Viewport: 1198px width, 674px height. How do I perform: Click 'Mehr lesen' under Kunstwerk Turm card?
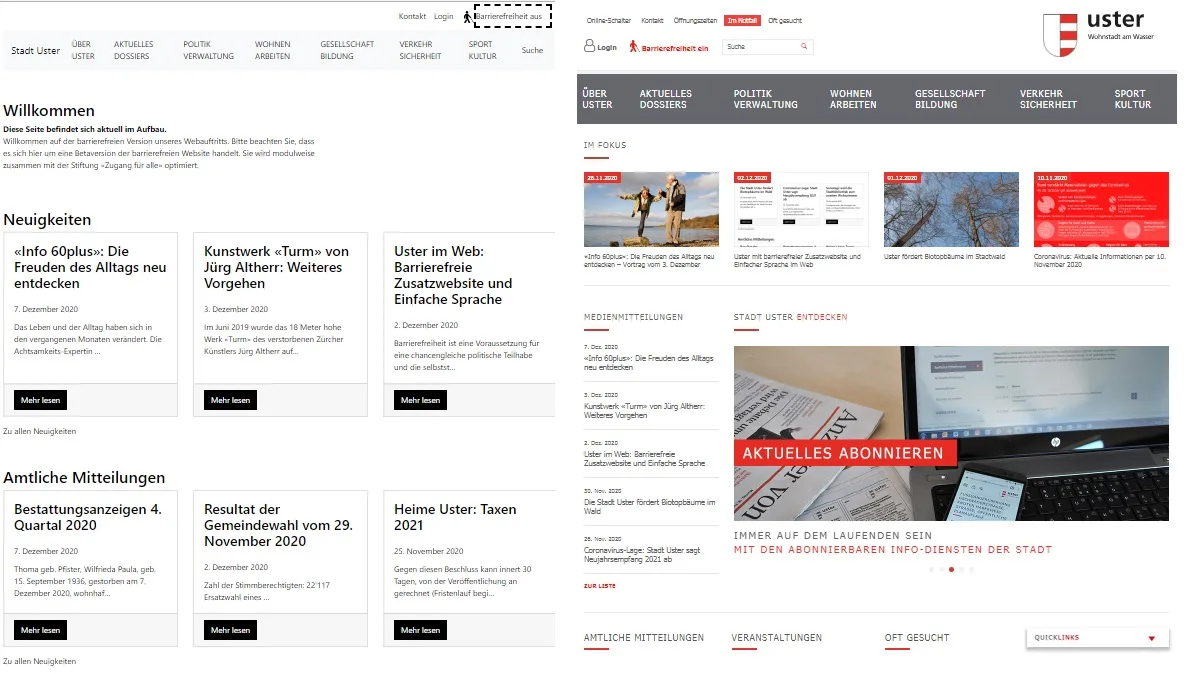point(231,400)
